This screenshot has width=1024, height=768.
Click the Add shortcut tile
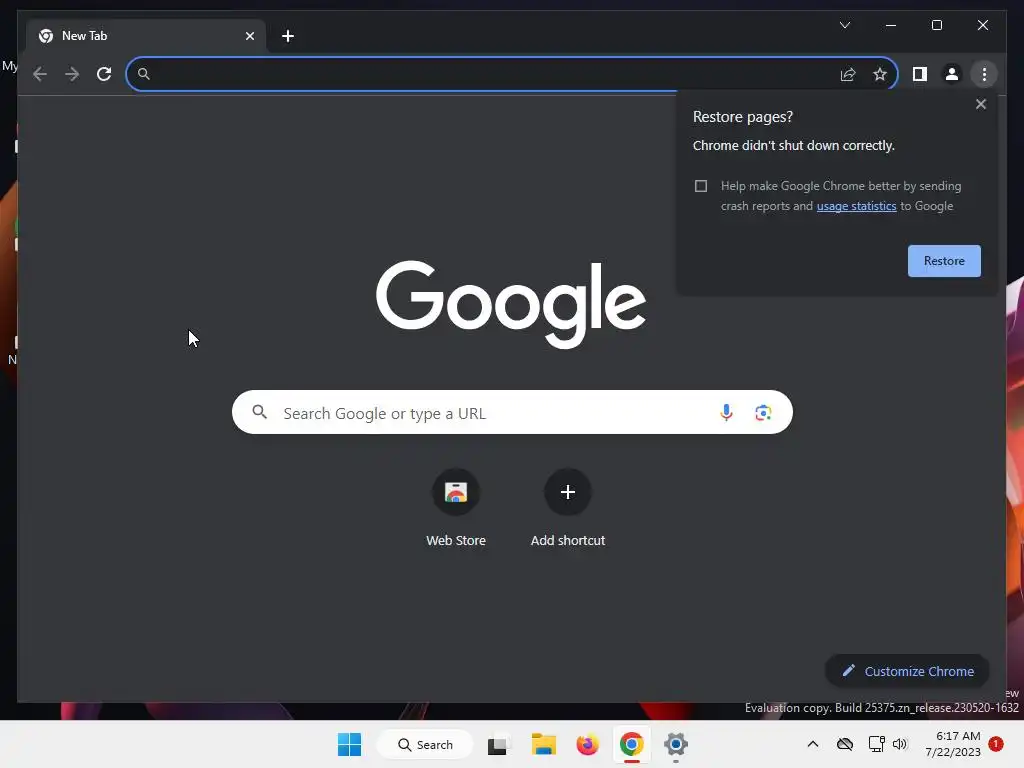[568, 509]
